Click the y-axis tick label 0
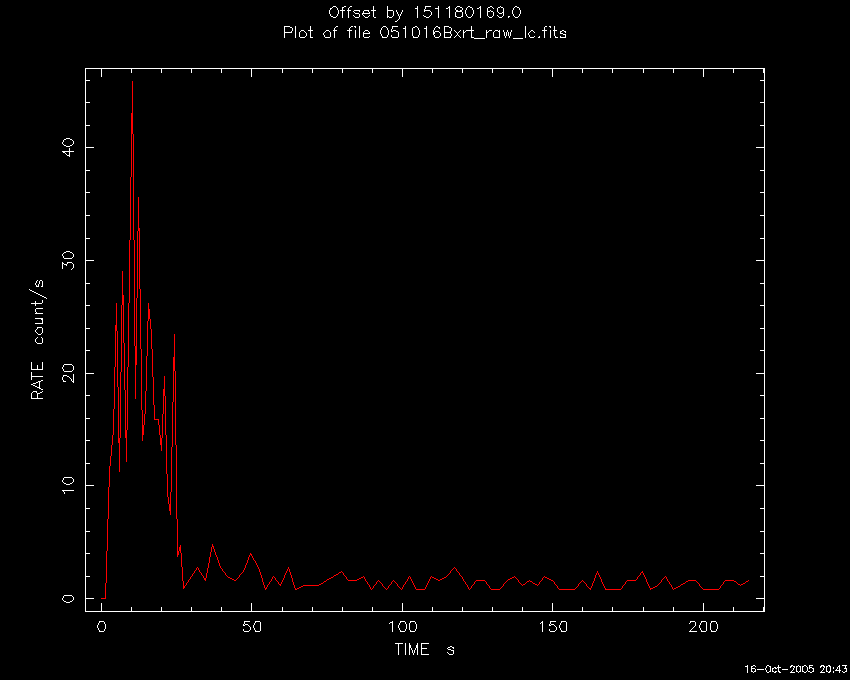Viewport: 850px width, 680px height. tap(69, 598)
